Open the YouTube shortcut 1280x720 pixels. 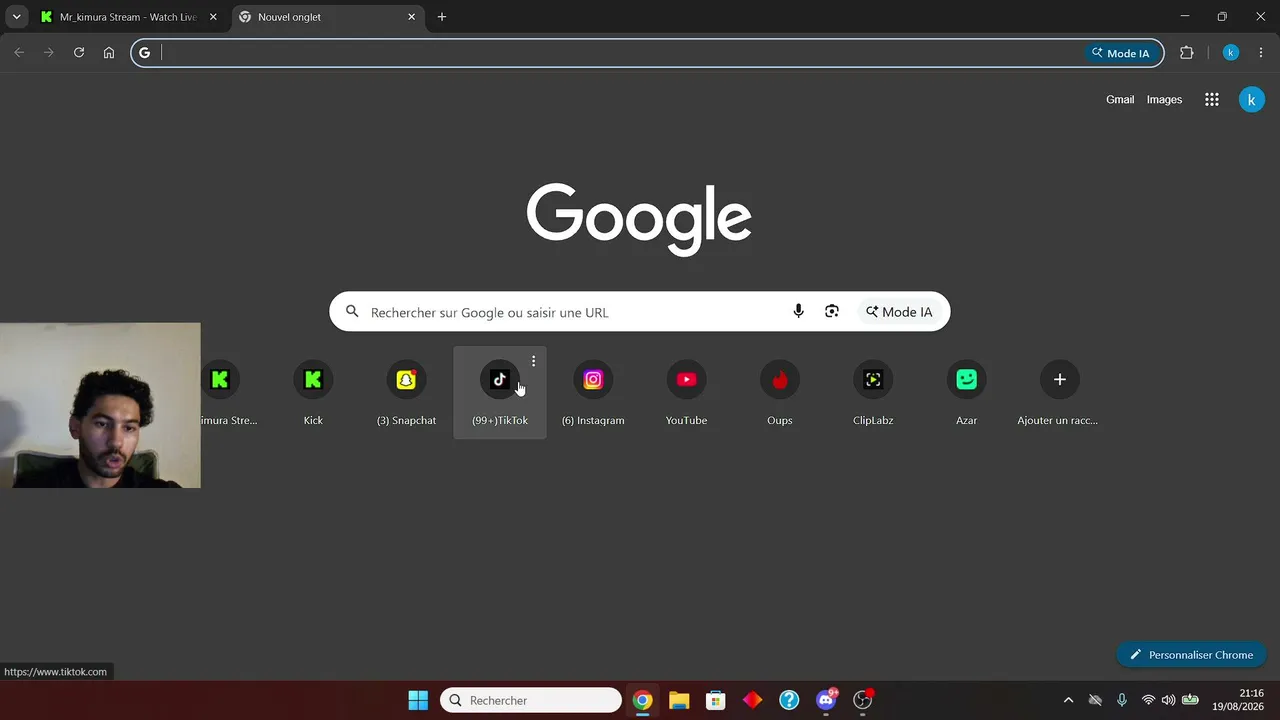pos(686,393)
